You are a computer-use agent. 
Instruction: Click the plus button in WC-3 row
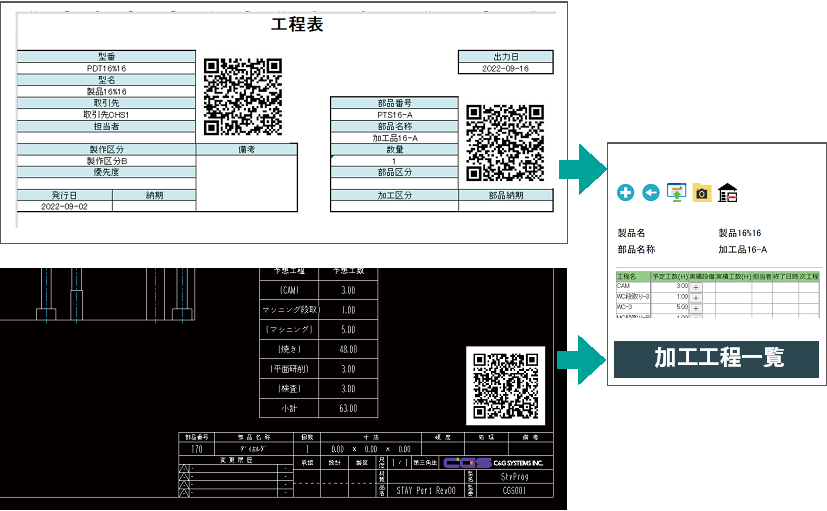click(696, 308)
